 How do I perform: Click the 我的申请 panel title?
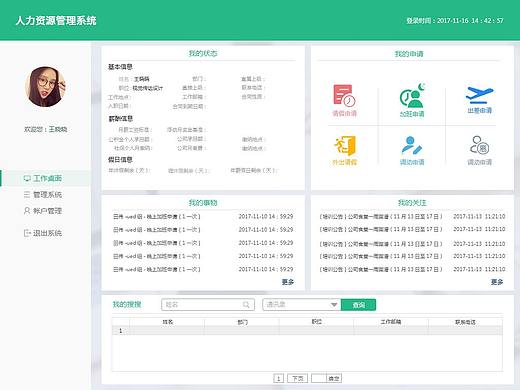tap(409, 54)
